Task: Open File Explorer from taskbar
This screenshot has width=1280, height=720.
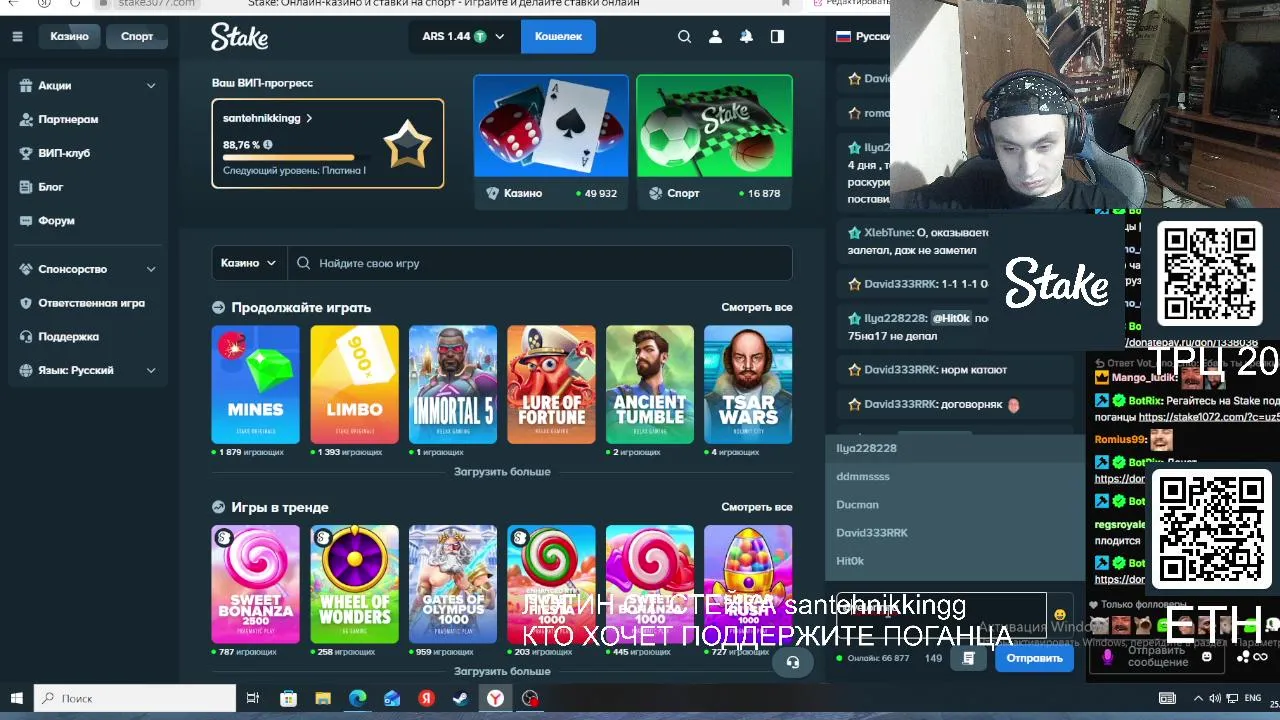Action: [322, 698]
